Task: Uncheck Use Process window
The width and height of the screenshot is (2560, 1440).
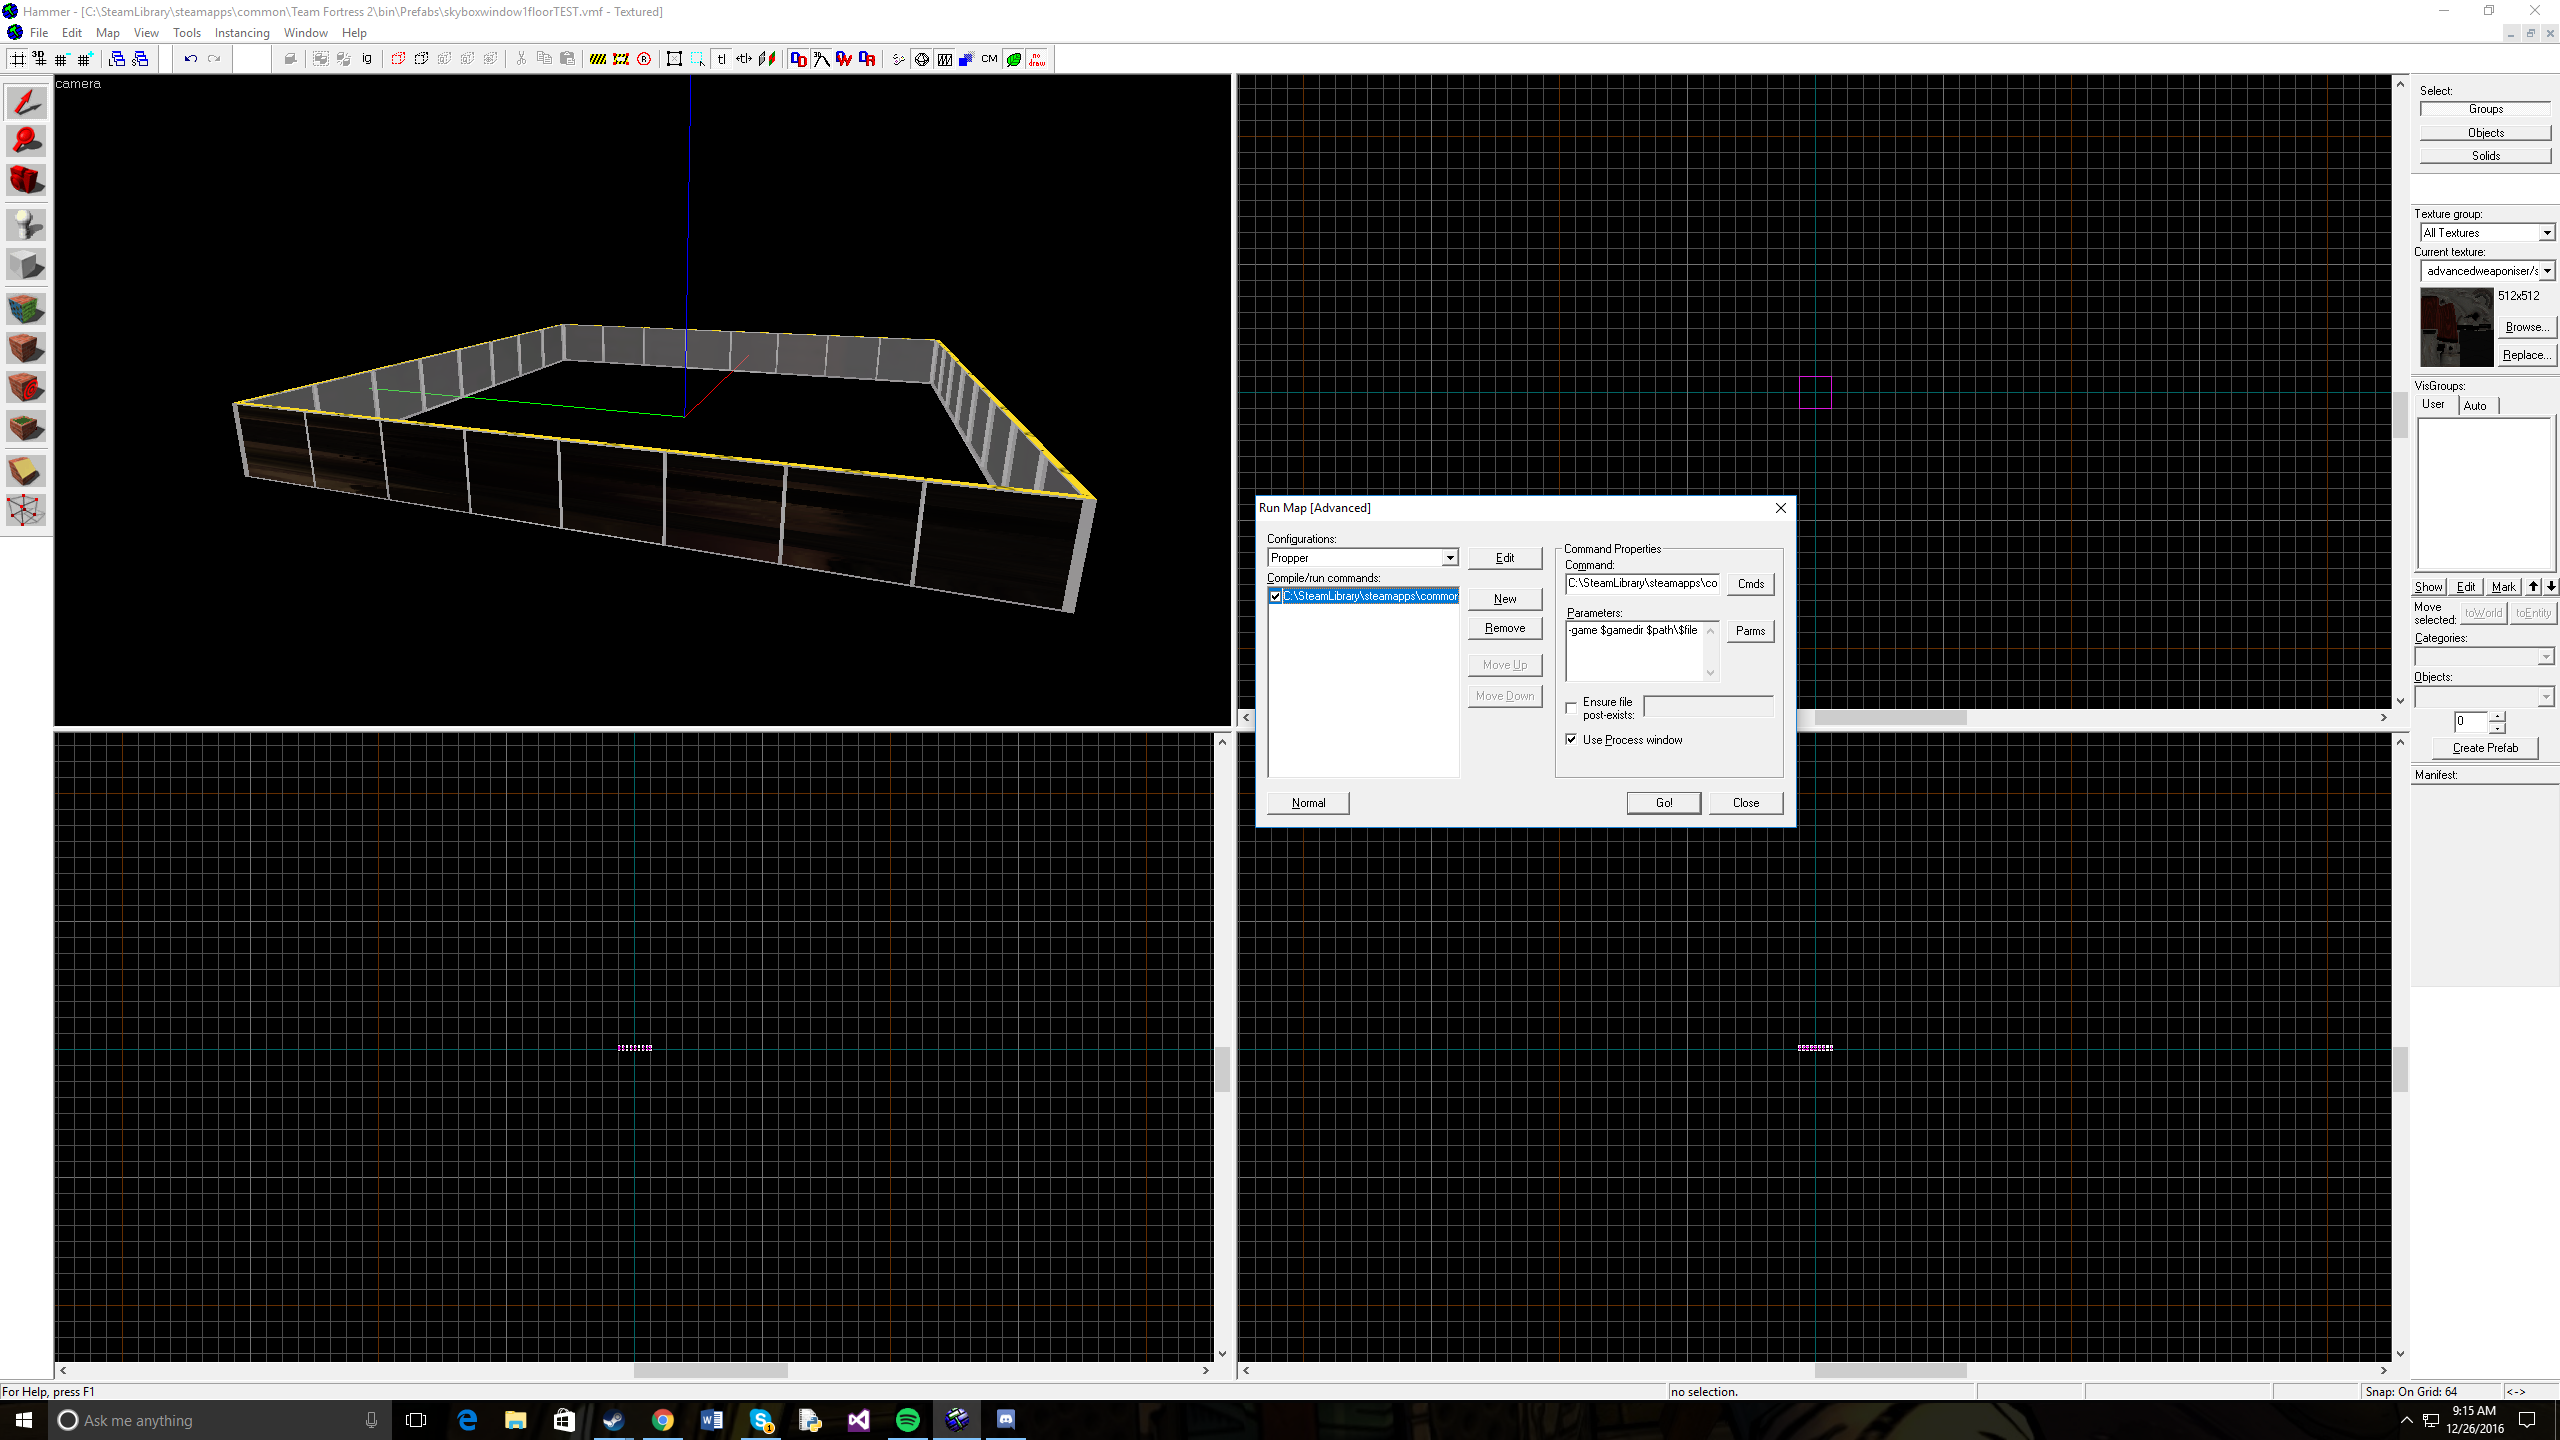Action: click(x=1571, y=740)
